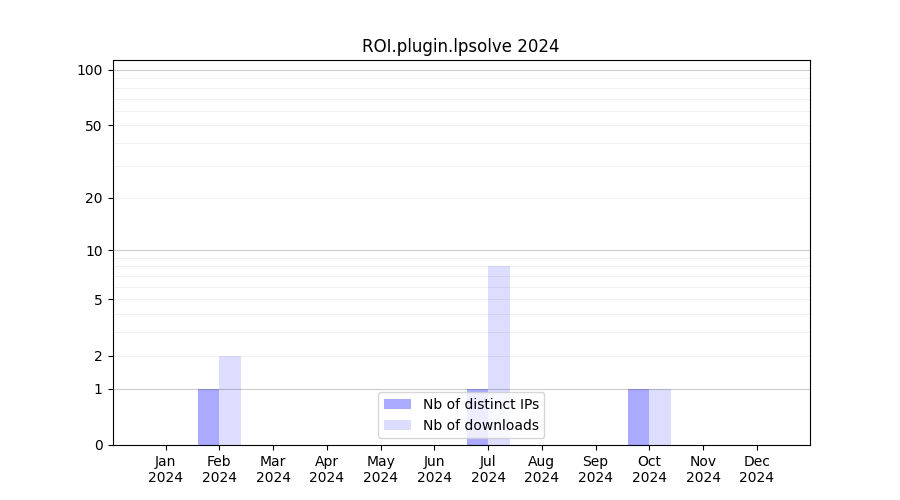900x500 pixels.
Task: Click the Oct 2024 downloads bar
Action: point(660,417)
